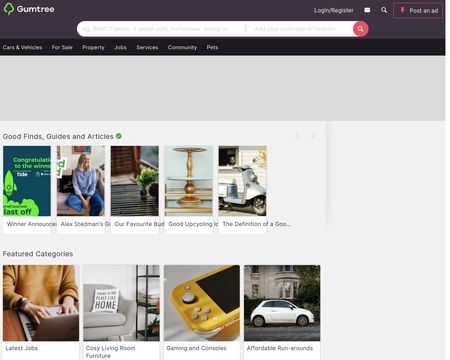Go to previous articles with left arrow
The image size is (450, 360).
(x=297, y=136)
